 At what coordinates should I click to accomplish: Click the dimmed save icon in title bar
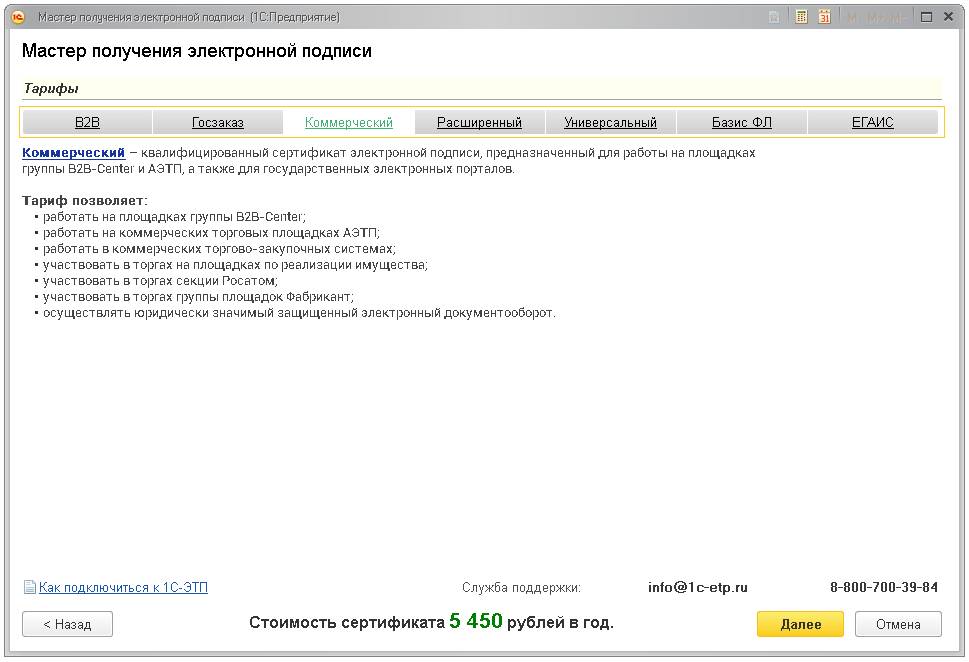click(x=774, y=18)
